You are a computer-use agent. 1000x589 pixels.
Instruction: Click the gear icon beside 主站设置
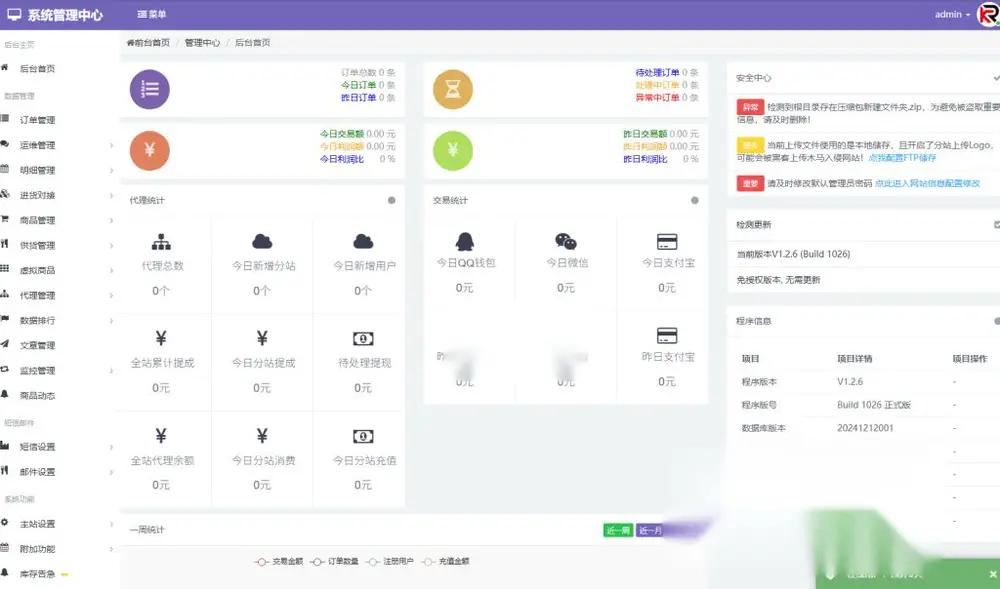(x=4, y=523)
